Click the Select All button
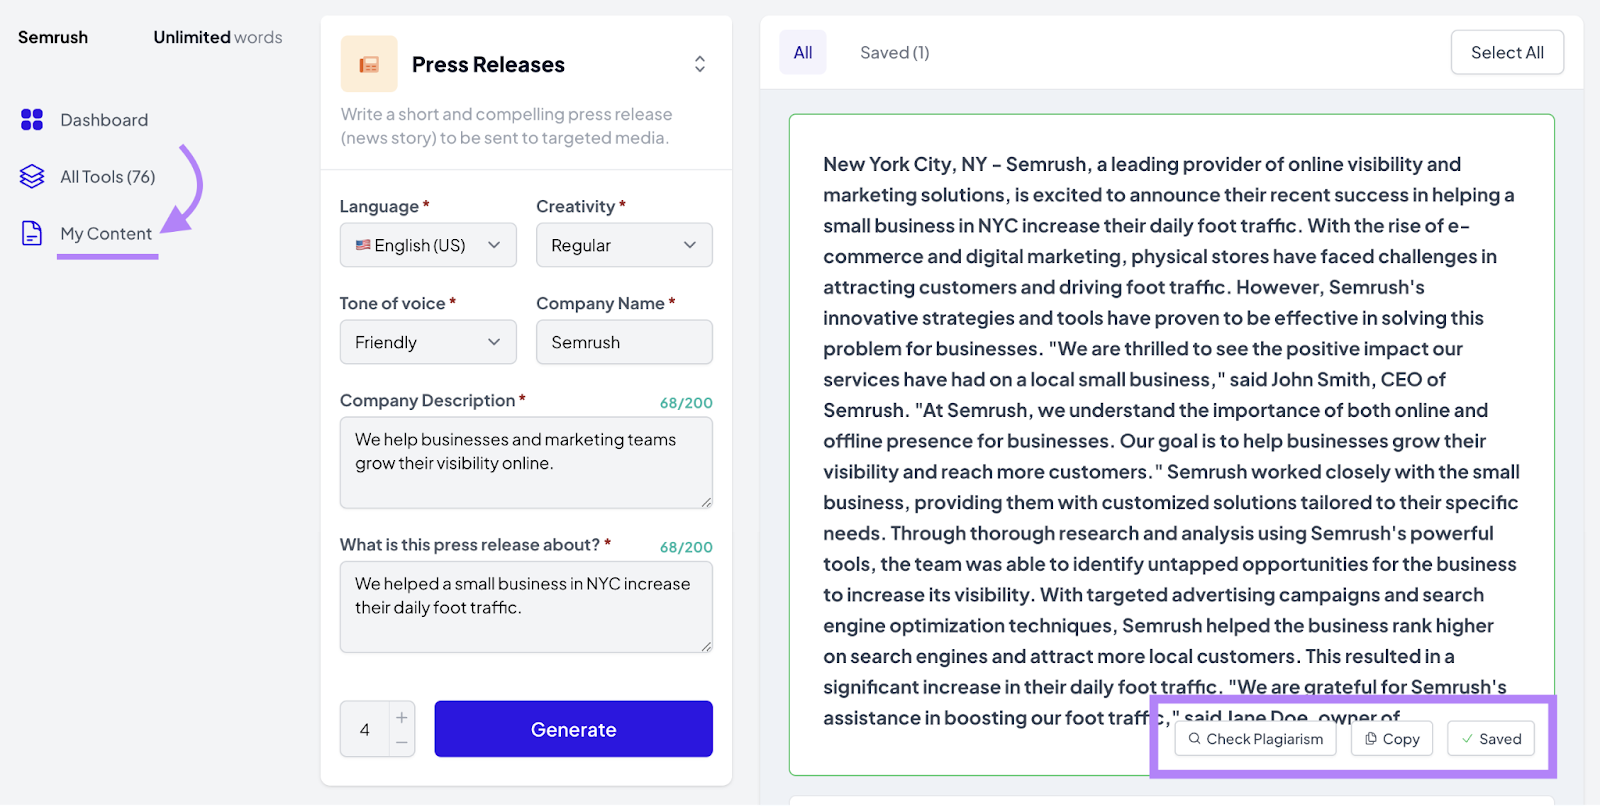The width and height of the screenshot is (1600, 806). point(1507,53)
